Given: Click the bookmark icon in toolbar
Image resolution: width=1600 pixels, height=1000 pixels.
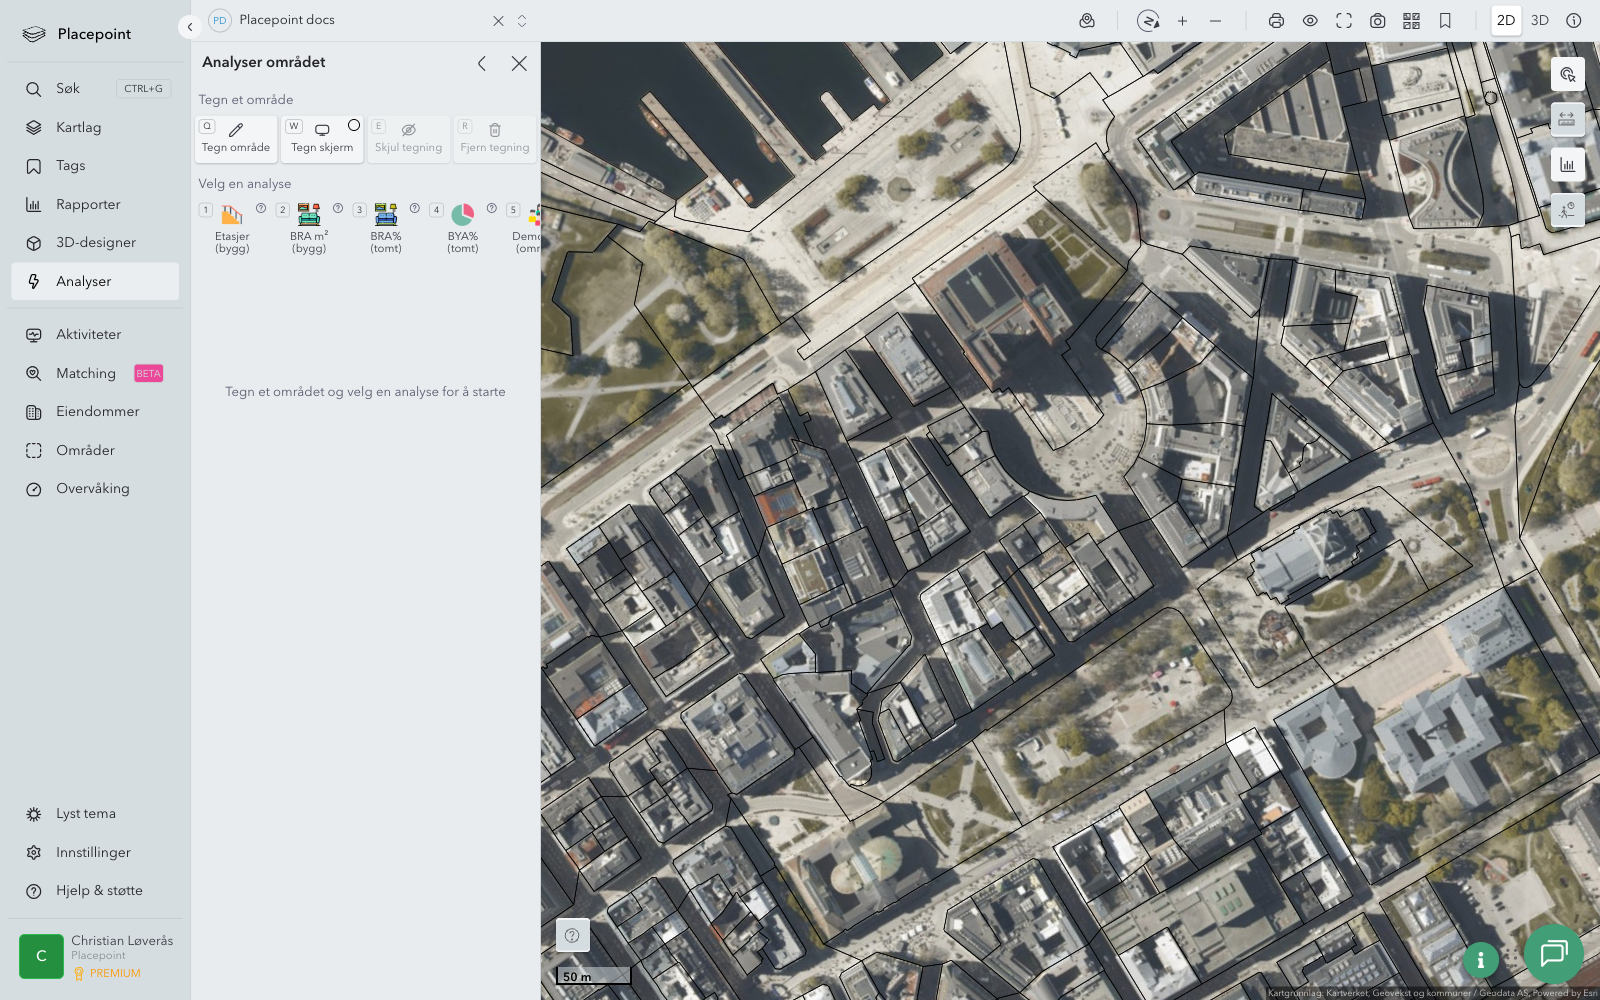Looking at the screenshot, I should point(1445,21).
